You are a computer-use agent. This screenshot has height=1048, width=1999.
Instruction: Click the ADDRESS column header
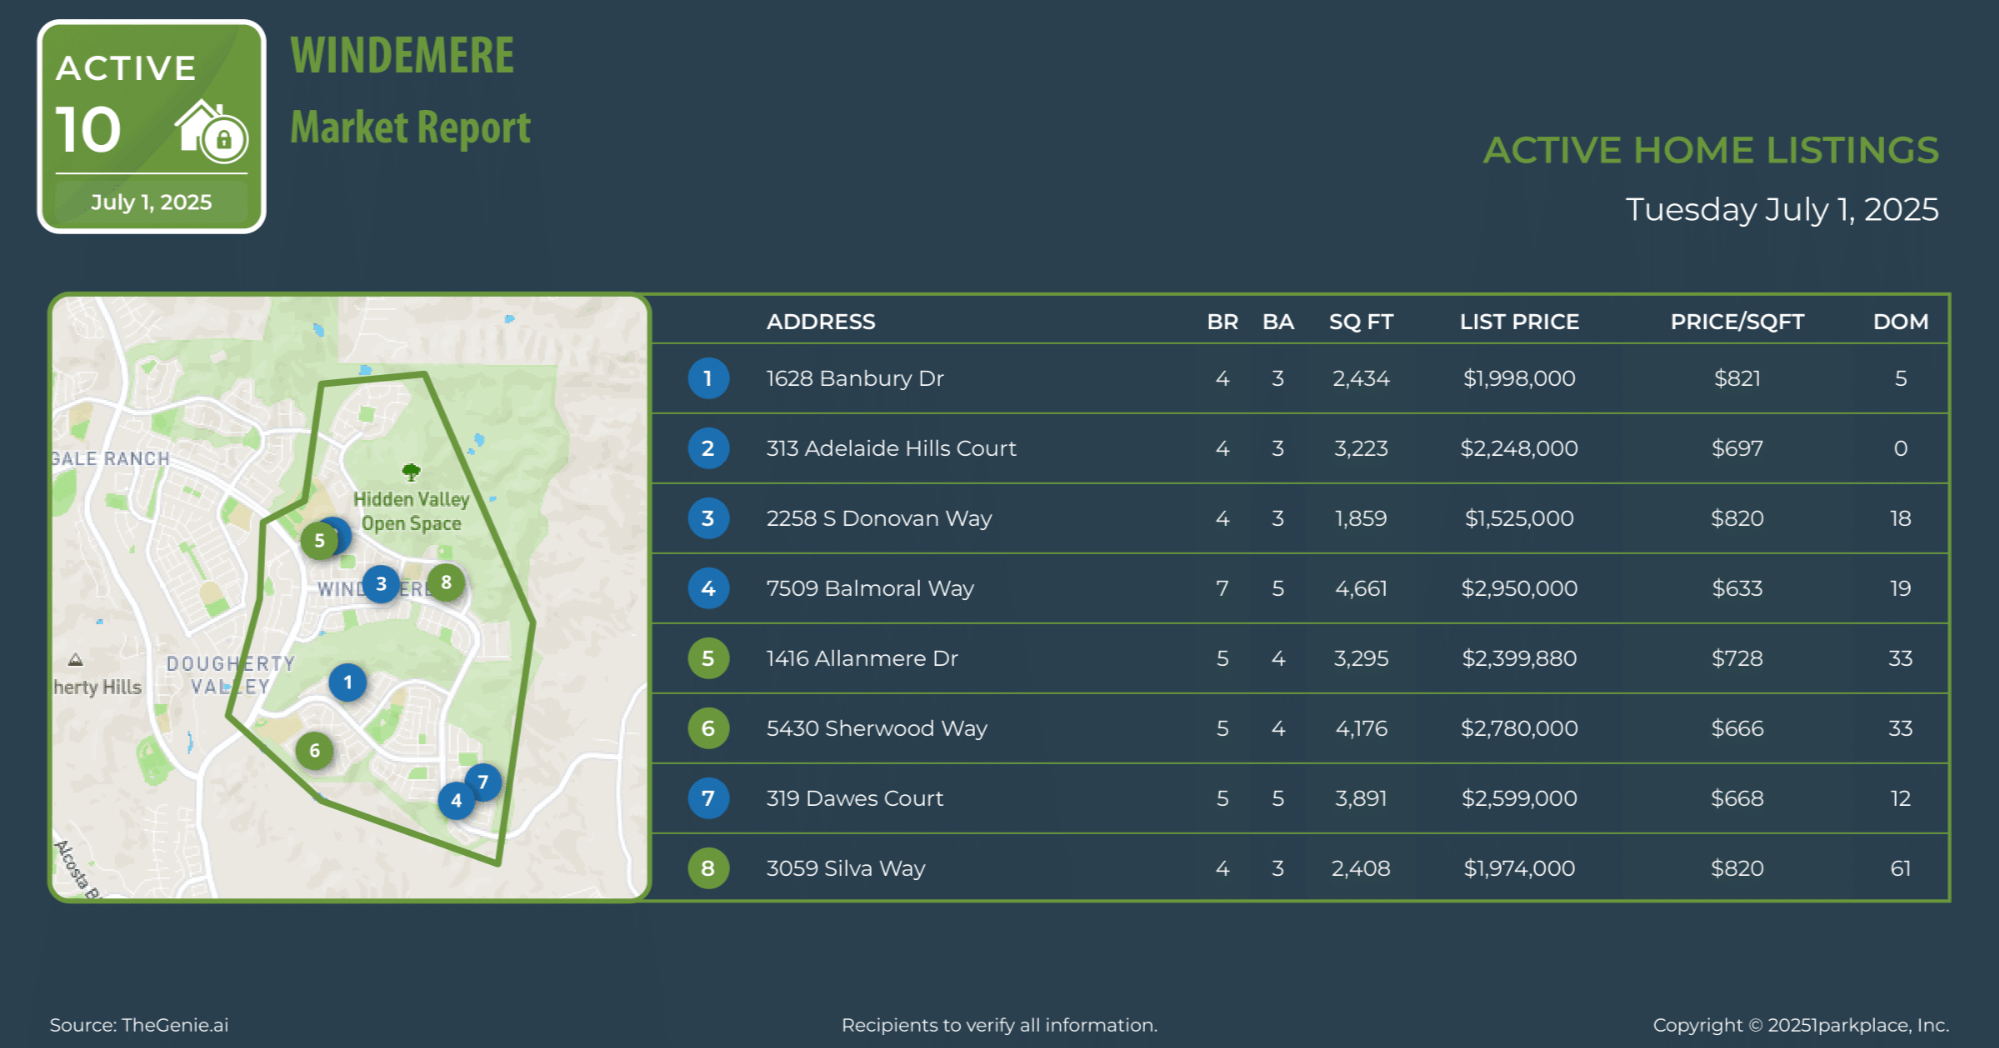pos(821,322)
